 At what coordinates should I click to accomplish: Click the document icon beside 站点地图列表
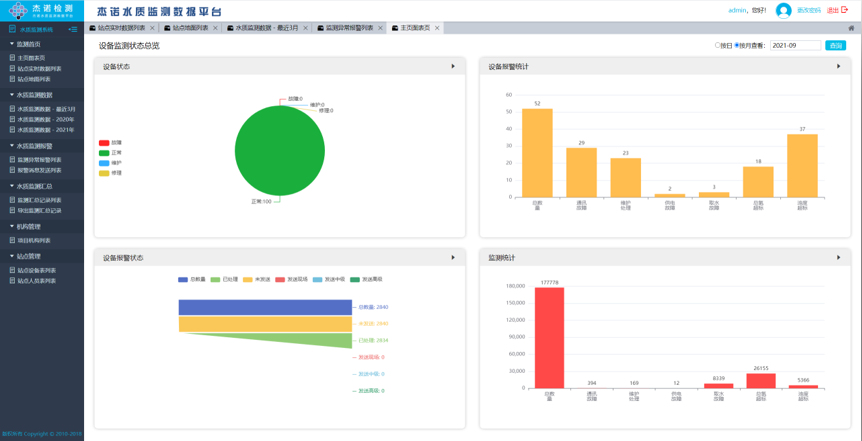tap(12, 79)
